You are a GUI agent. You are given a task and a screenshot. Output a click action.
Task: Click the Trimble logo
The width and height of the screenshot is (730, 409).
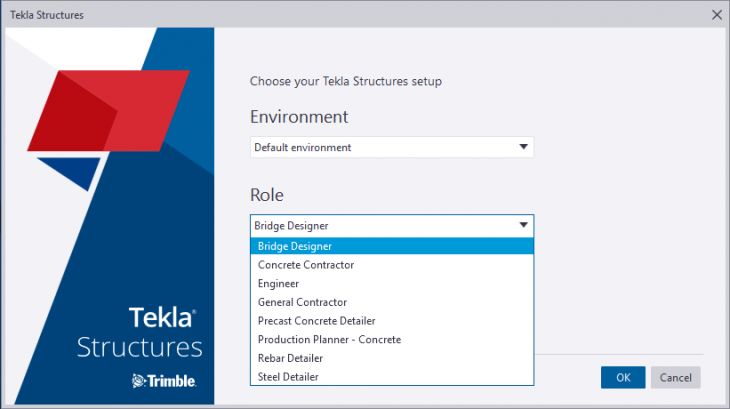(x=164, y=380)
